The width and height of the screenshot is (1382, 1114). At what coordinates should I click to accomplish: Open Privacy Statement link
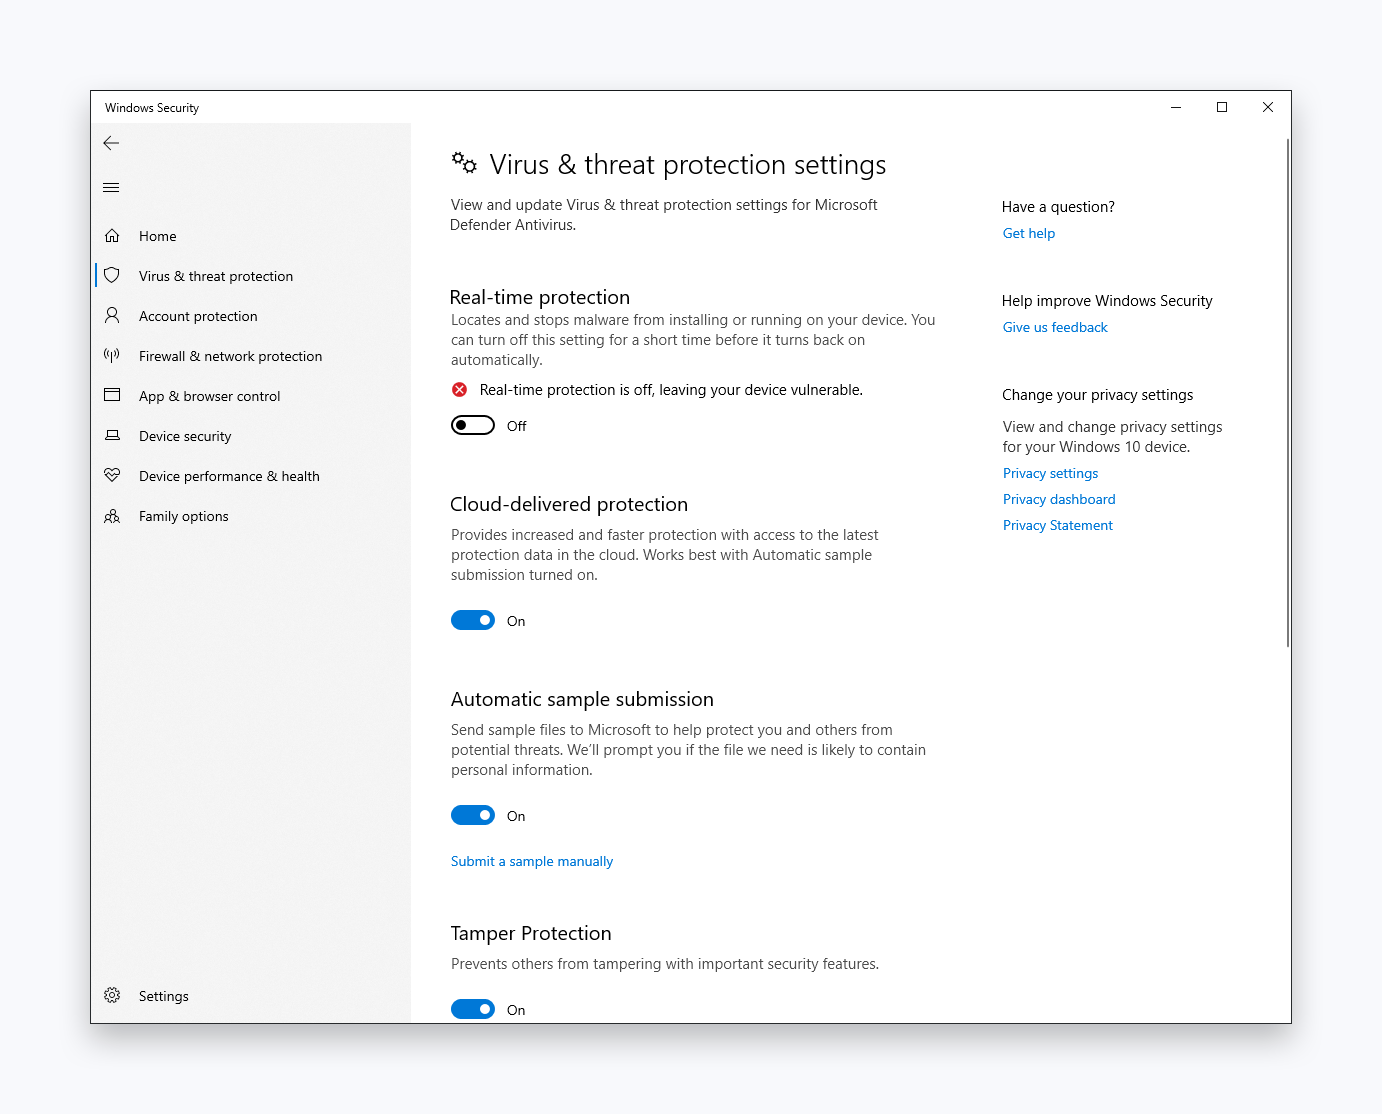pyautogui.click(x=1058, y=525)
